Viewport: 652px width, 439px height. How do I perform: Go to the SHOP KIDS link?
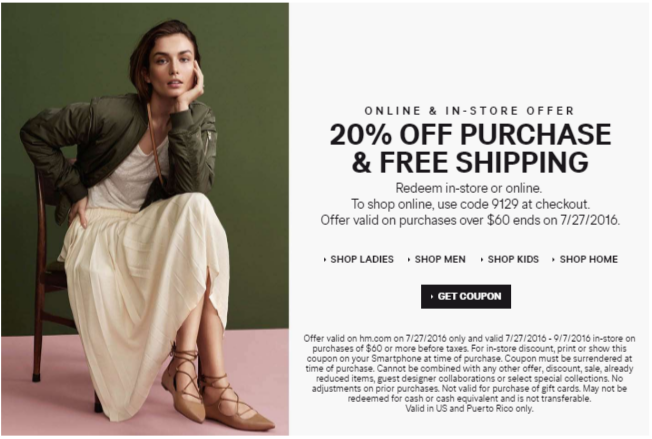coord(513,259)
